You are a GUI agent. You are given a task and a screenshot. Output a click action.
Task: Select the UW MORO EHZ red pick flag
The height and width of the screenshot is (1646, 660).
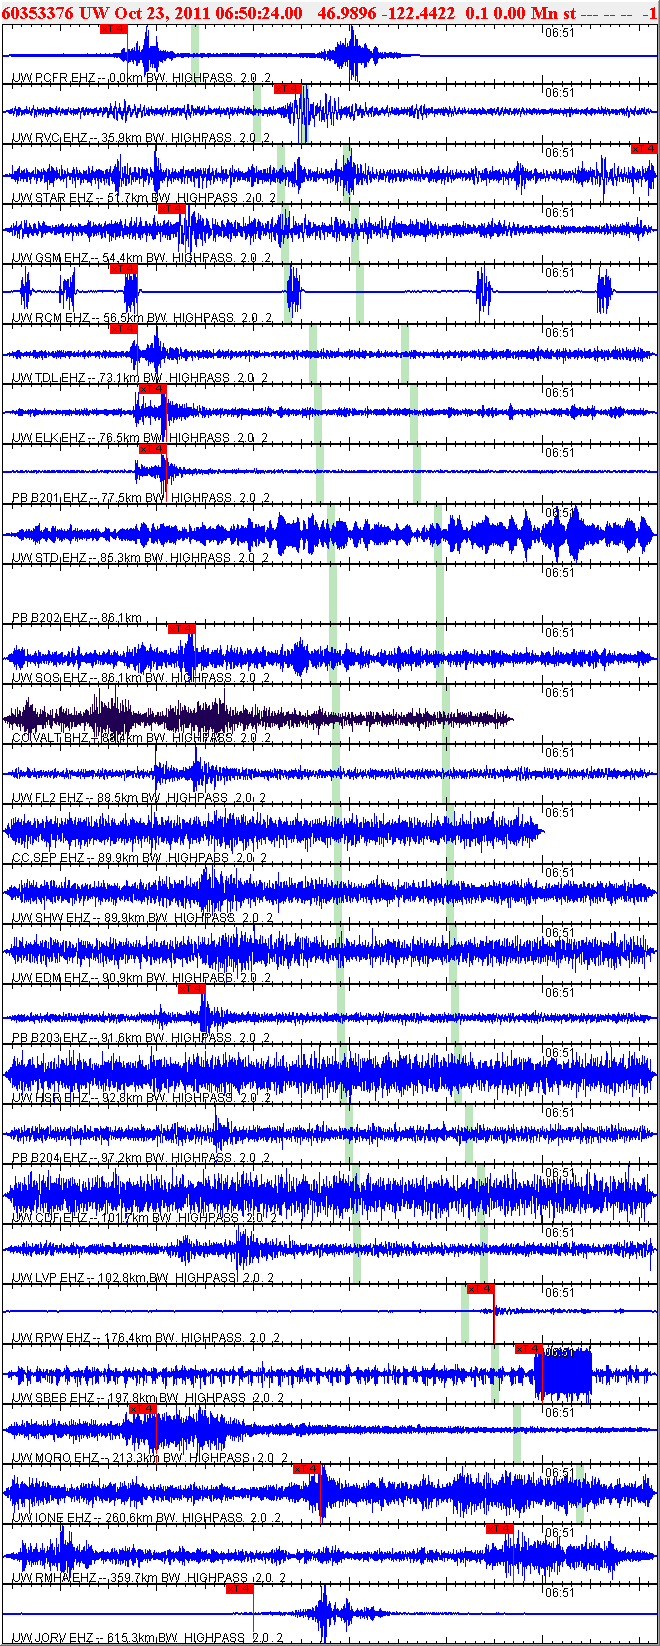pyautogui.click(x=143, y=1409)
